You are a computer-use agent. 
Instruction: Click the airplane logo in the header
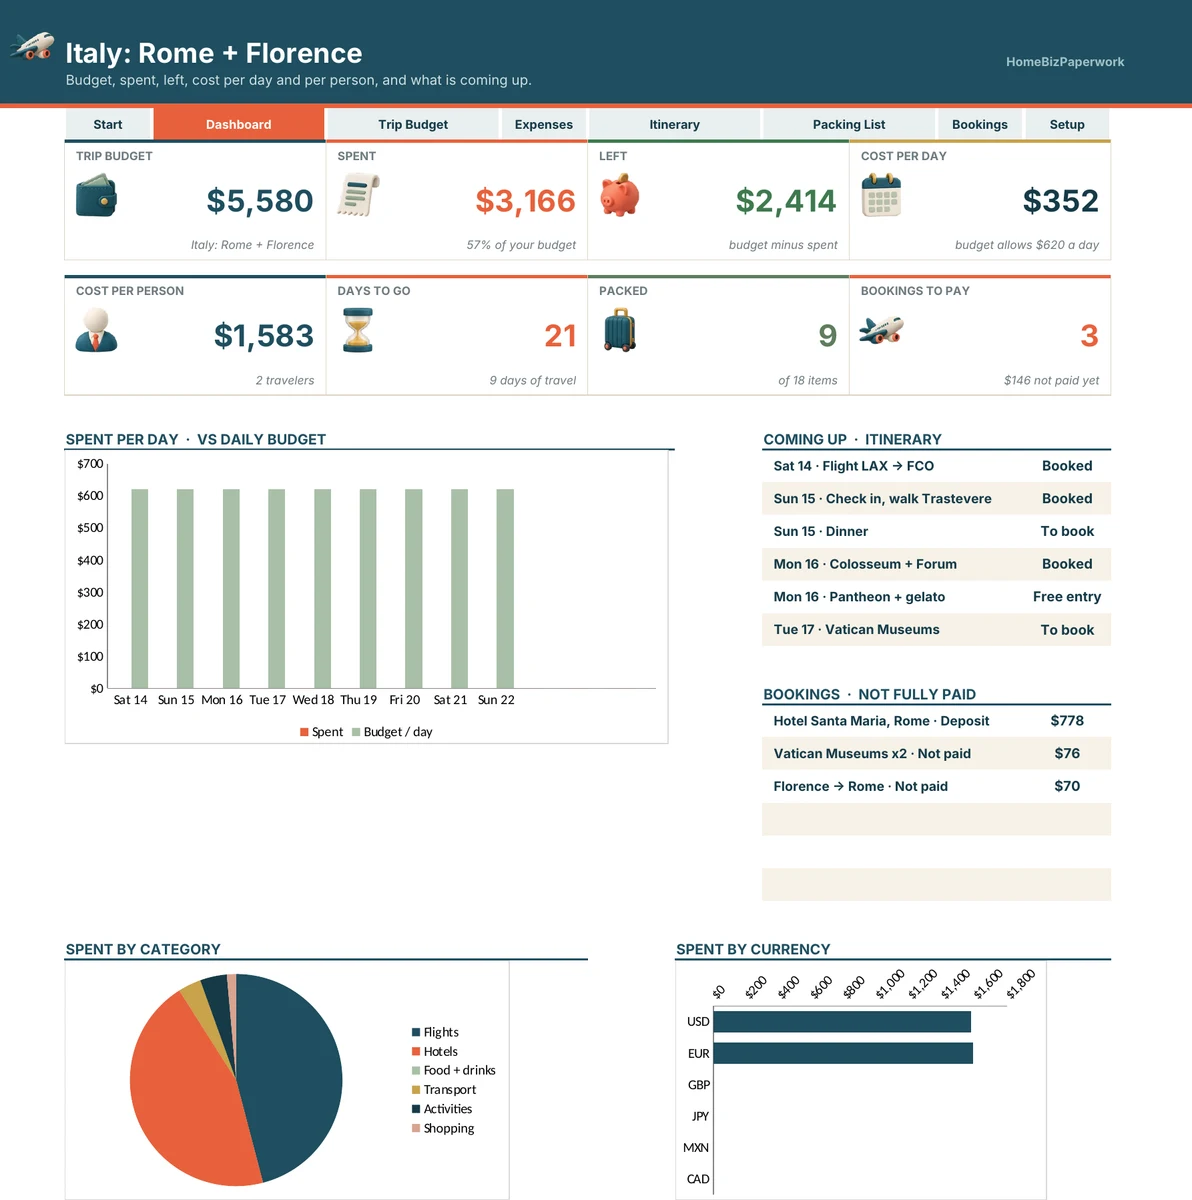tap(32, 46)
